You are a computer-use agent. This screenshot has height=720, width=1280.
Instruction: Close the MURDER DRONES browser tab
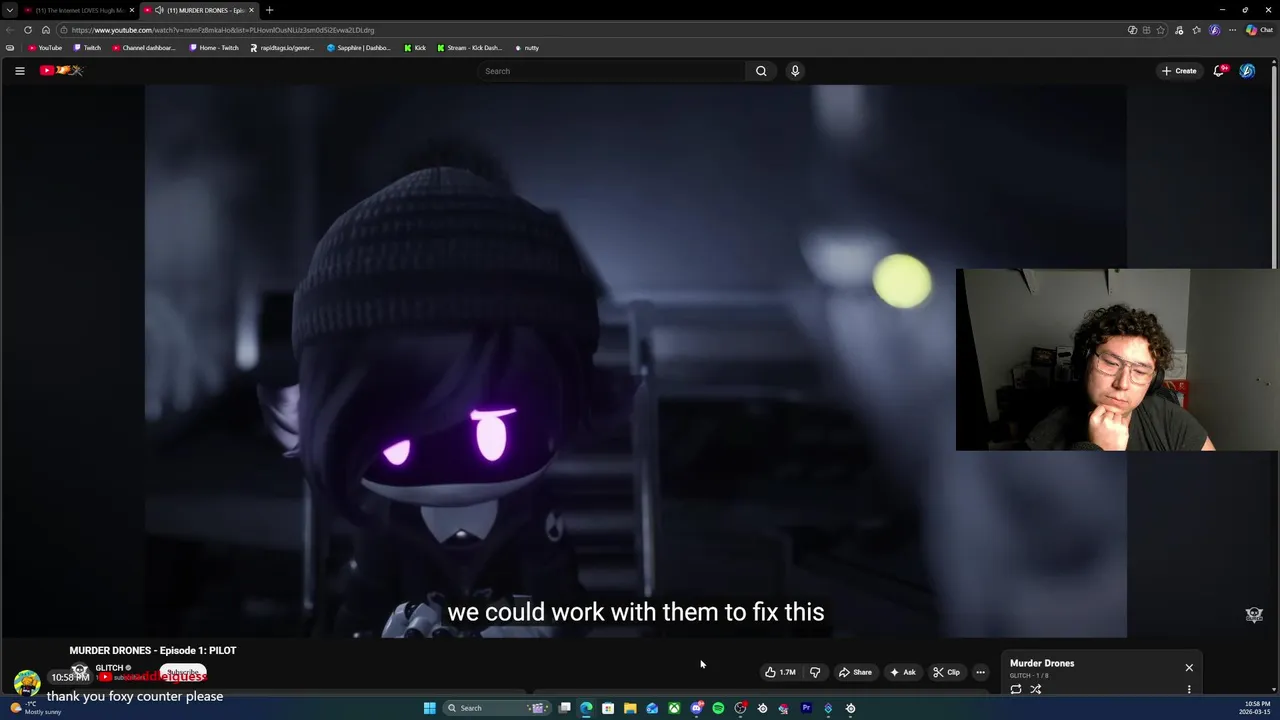[x=252, y=10]
